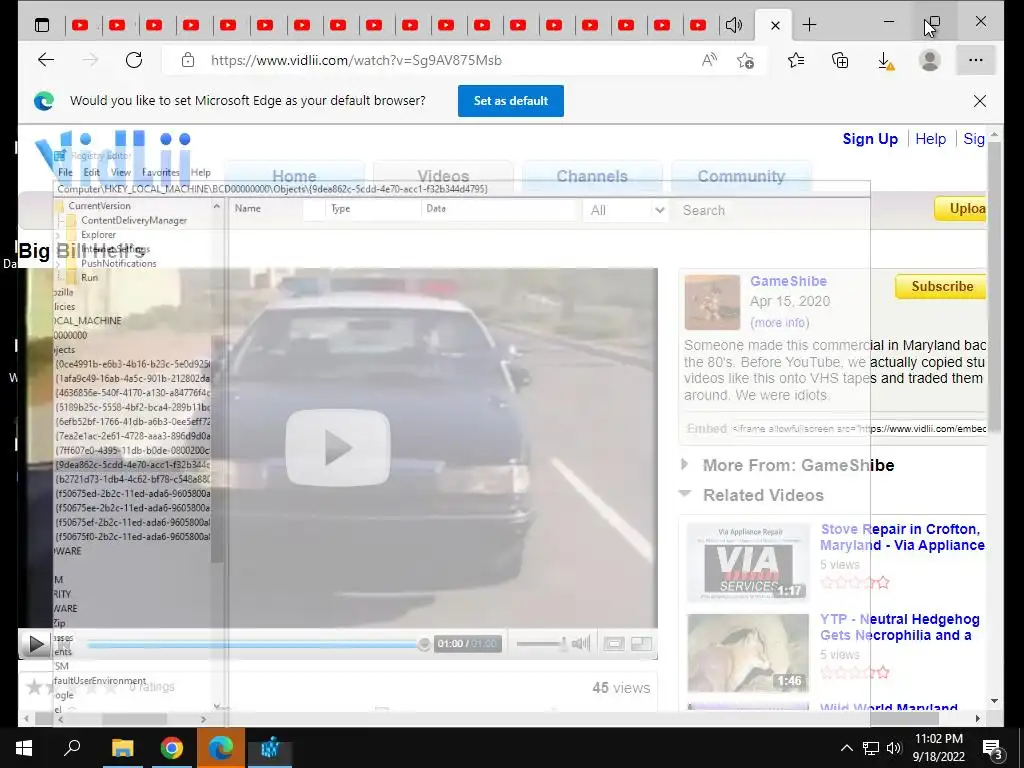Viewport: 1024px width, 768px height.
Task: Open Windows taskbar search
Action: 72,748
